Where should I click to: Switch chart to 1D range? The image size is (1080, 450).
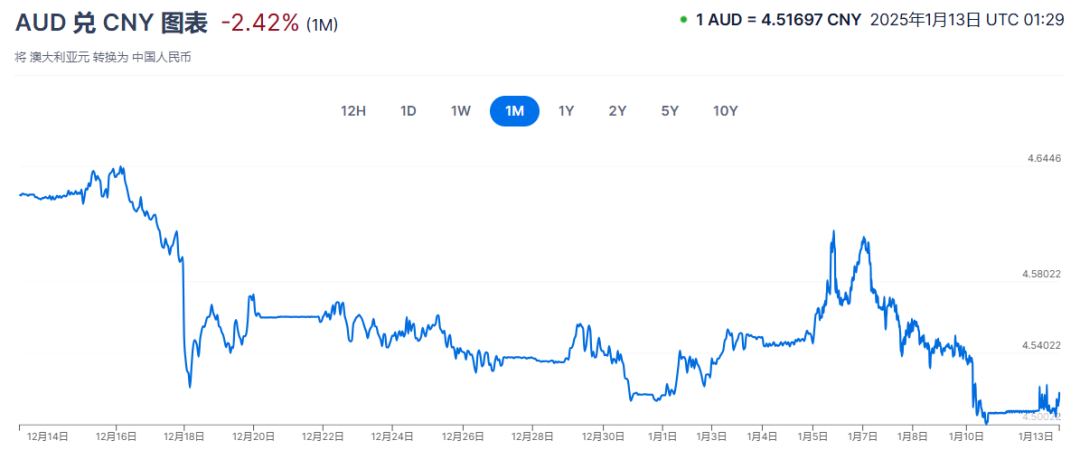coord(408,111)
